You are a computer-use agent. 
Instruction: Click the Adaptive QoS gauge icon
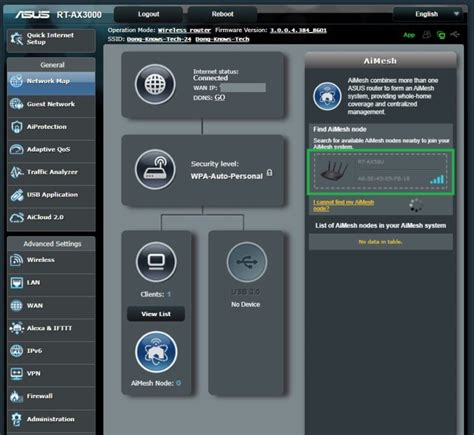(x=16, y=150)
